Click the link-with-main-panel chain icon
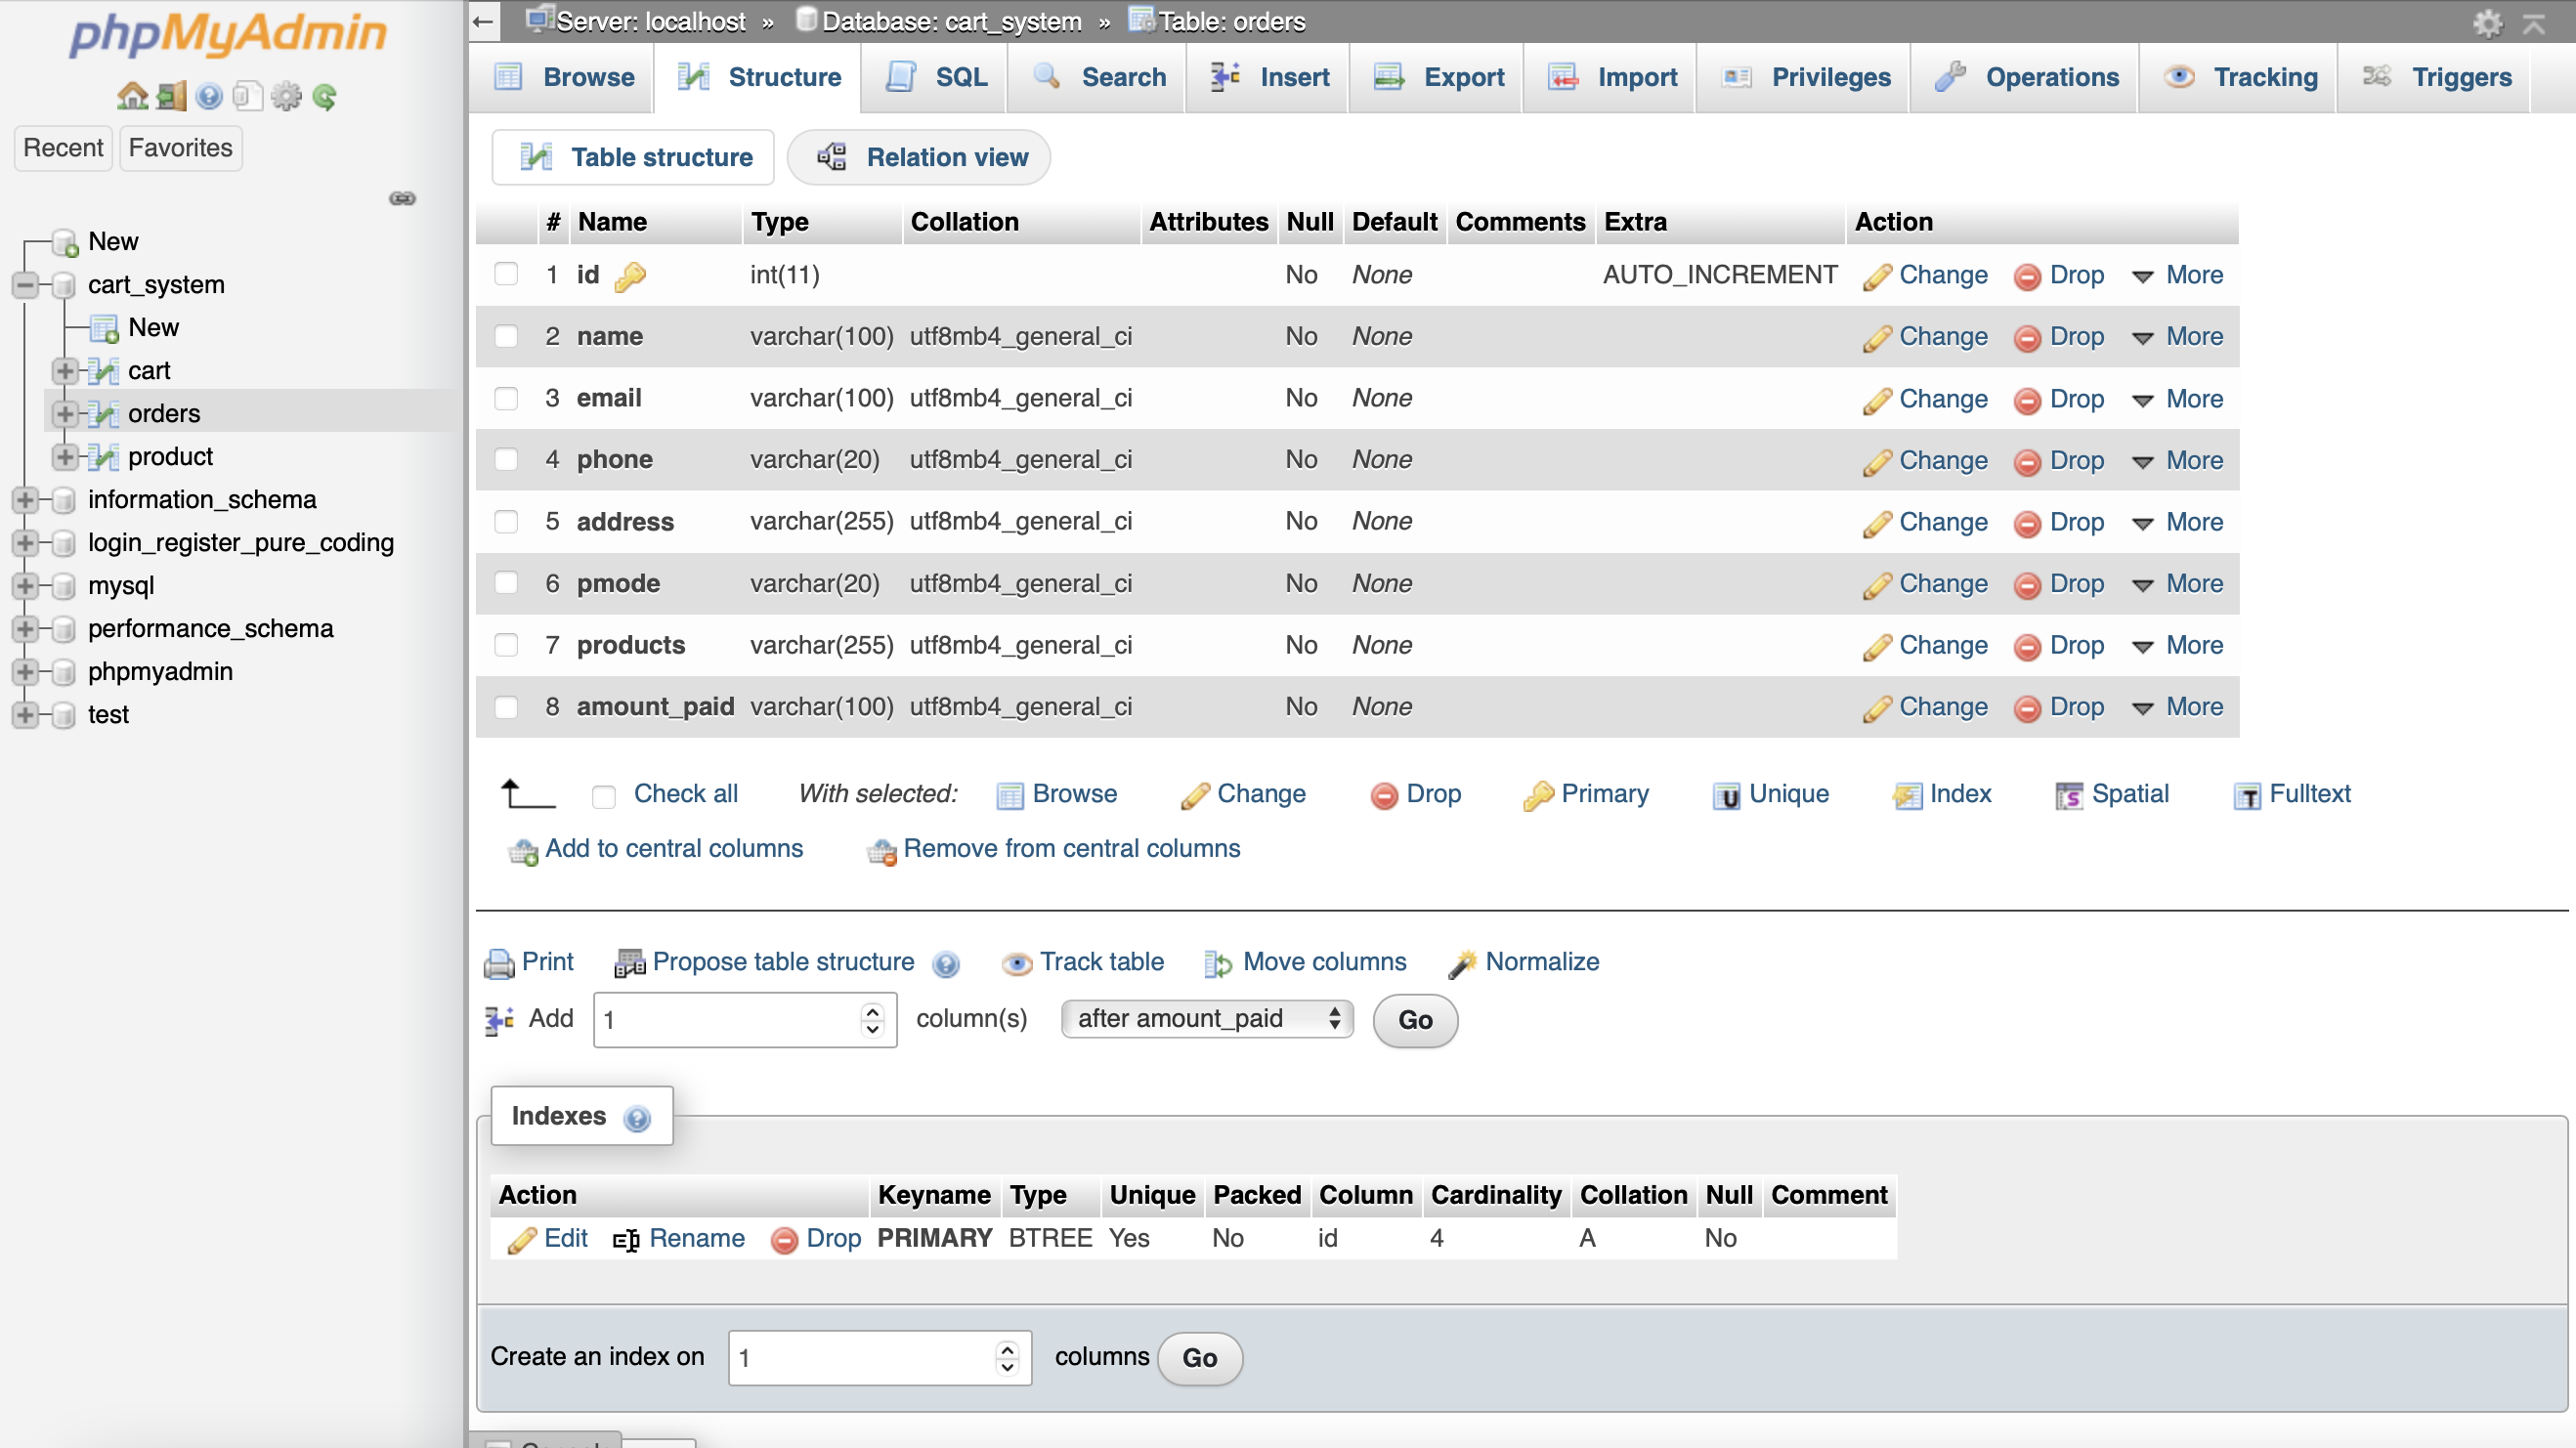Screen dimensions: 2576x1448 [402, 198]
